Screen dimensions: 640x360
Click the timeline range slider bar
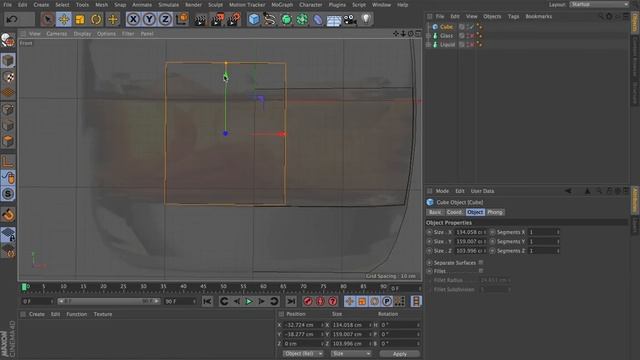coord(109,301)
